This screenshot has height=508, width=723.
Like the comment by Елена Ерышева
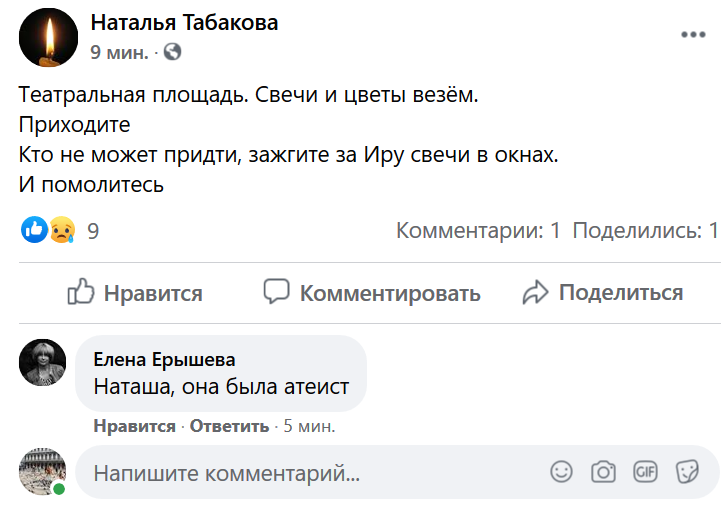click(x=134, y=425)
